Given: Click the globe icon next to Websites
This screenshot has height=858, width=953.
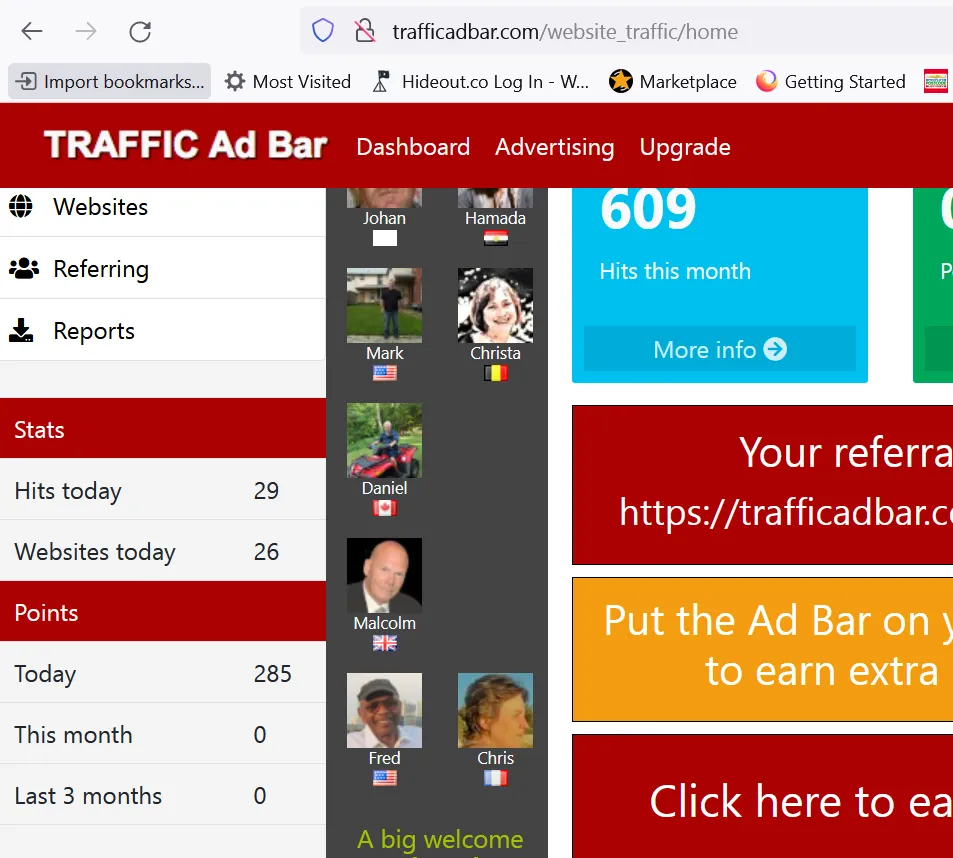Looking at the screenshot, I should pyautogui.click(x=21, y=206).
